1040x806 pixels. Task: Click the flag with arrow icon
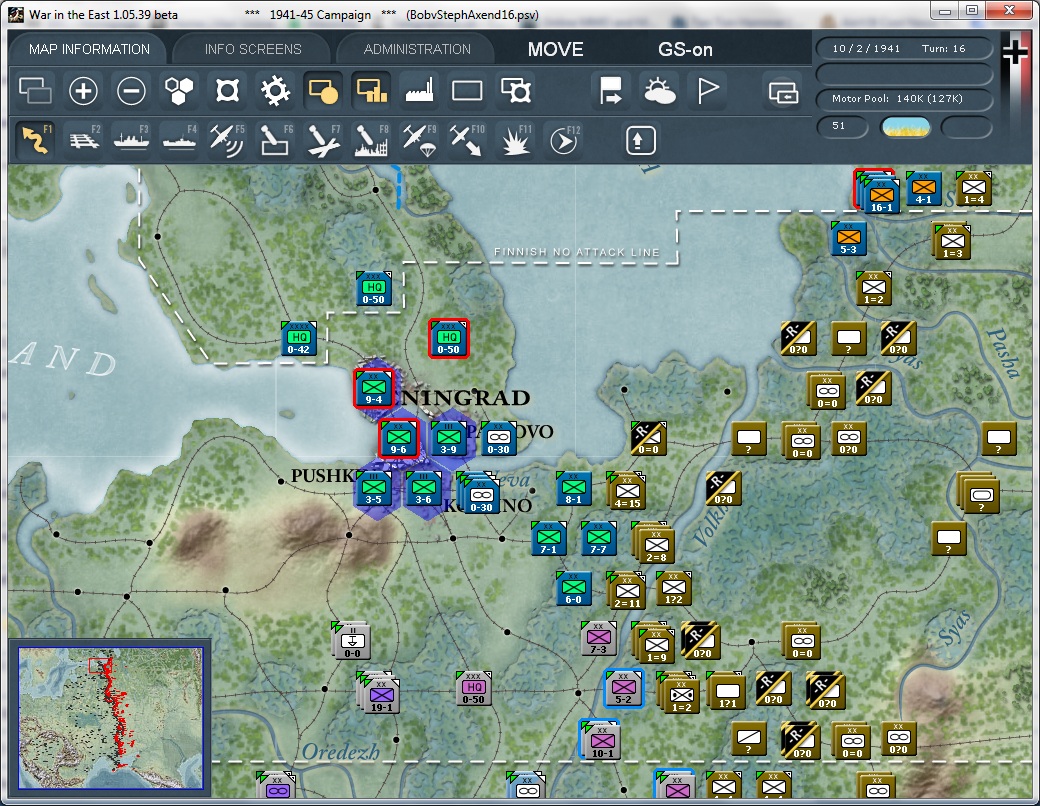pyautogui.click(x=610, y=90)
